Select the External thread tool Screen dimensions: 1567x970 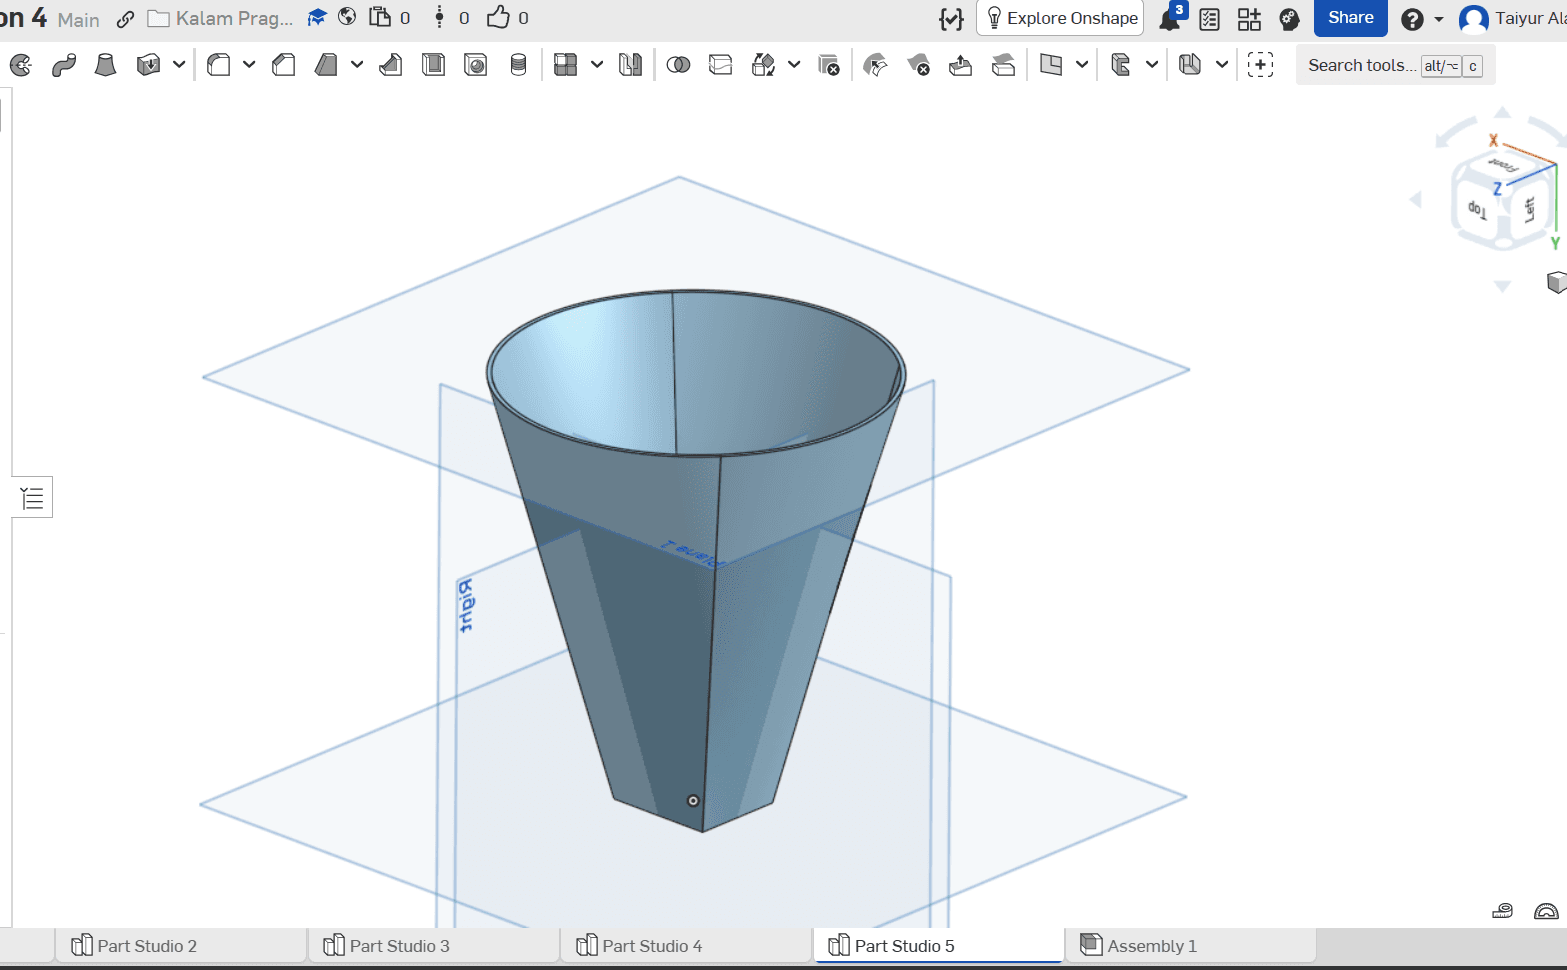(518, 65)
